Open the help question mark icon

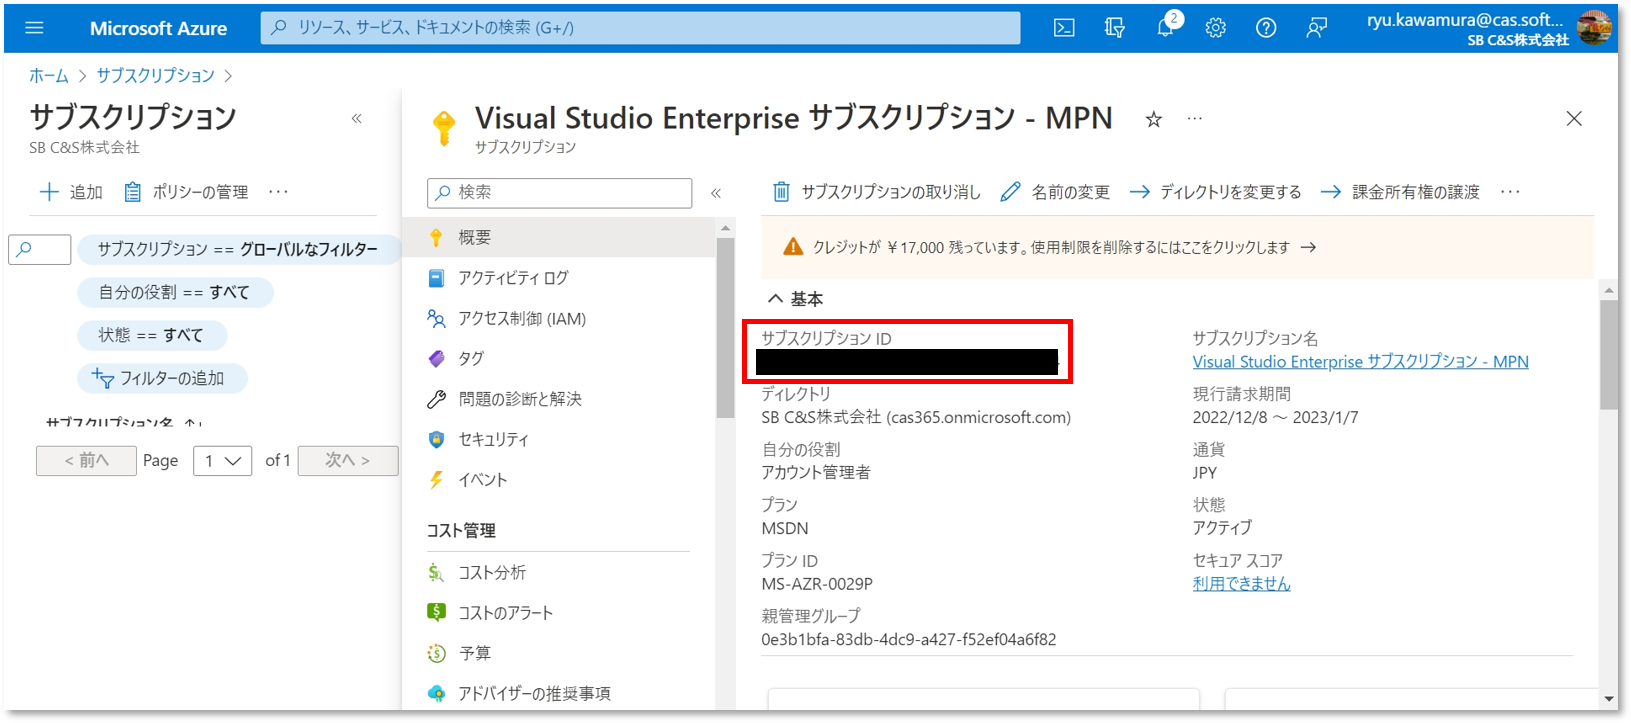tap(1266, 28)
